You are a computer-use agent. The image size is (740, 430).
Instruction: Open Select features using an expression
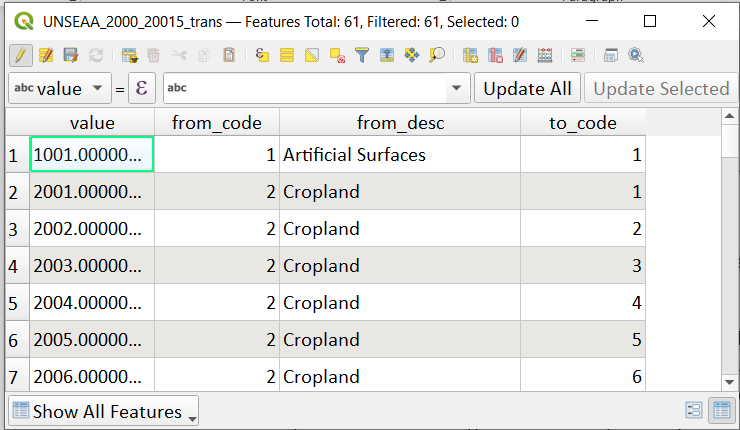(262, 55)
